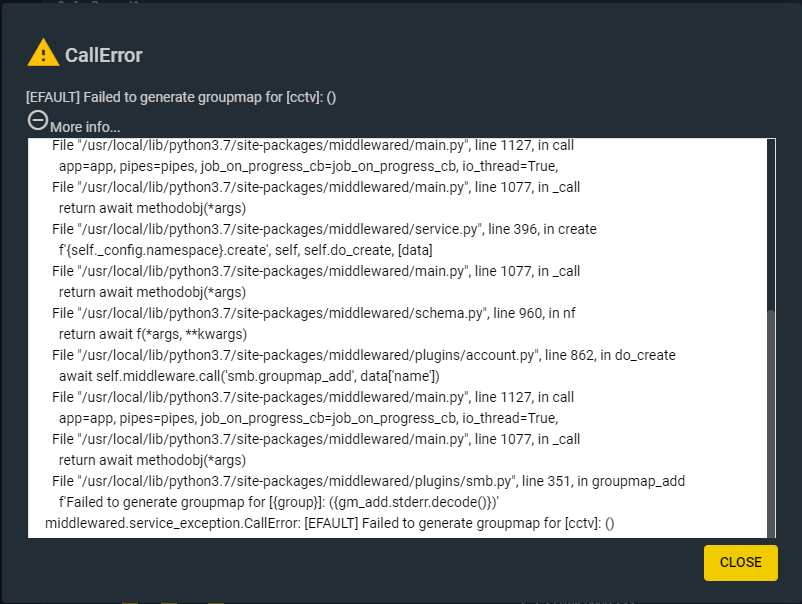Screen dimensions: 802x604
Task: Click the schema.py line 960 traceback entry
Action: 314,313
